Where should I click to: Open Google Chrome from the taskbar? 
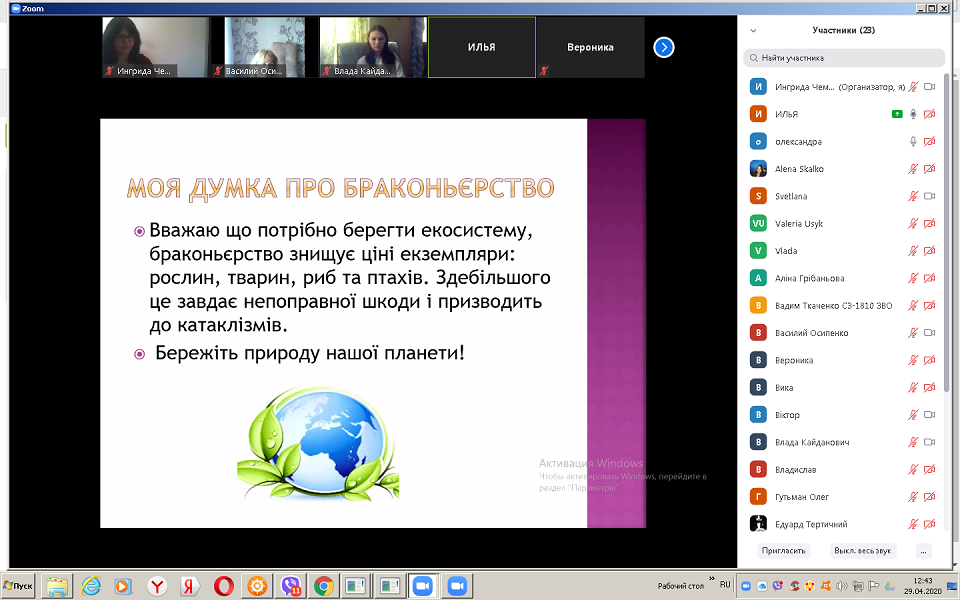pos(324,587)
